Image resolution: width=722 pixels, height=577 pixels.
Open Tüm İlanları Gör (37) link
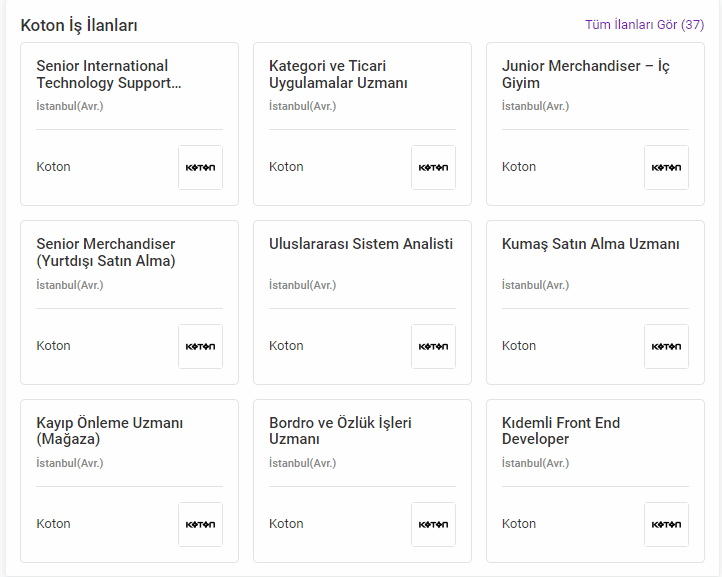click(x=644, y=24)
